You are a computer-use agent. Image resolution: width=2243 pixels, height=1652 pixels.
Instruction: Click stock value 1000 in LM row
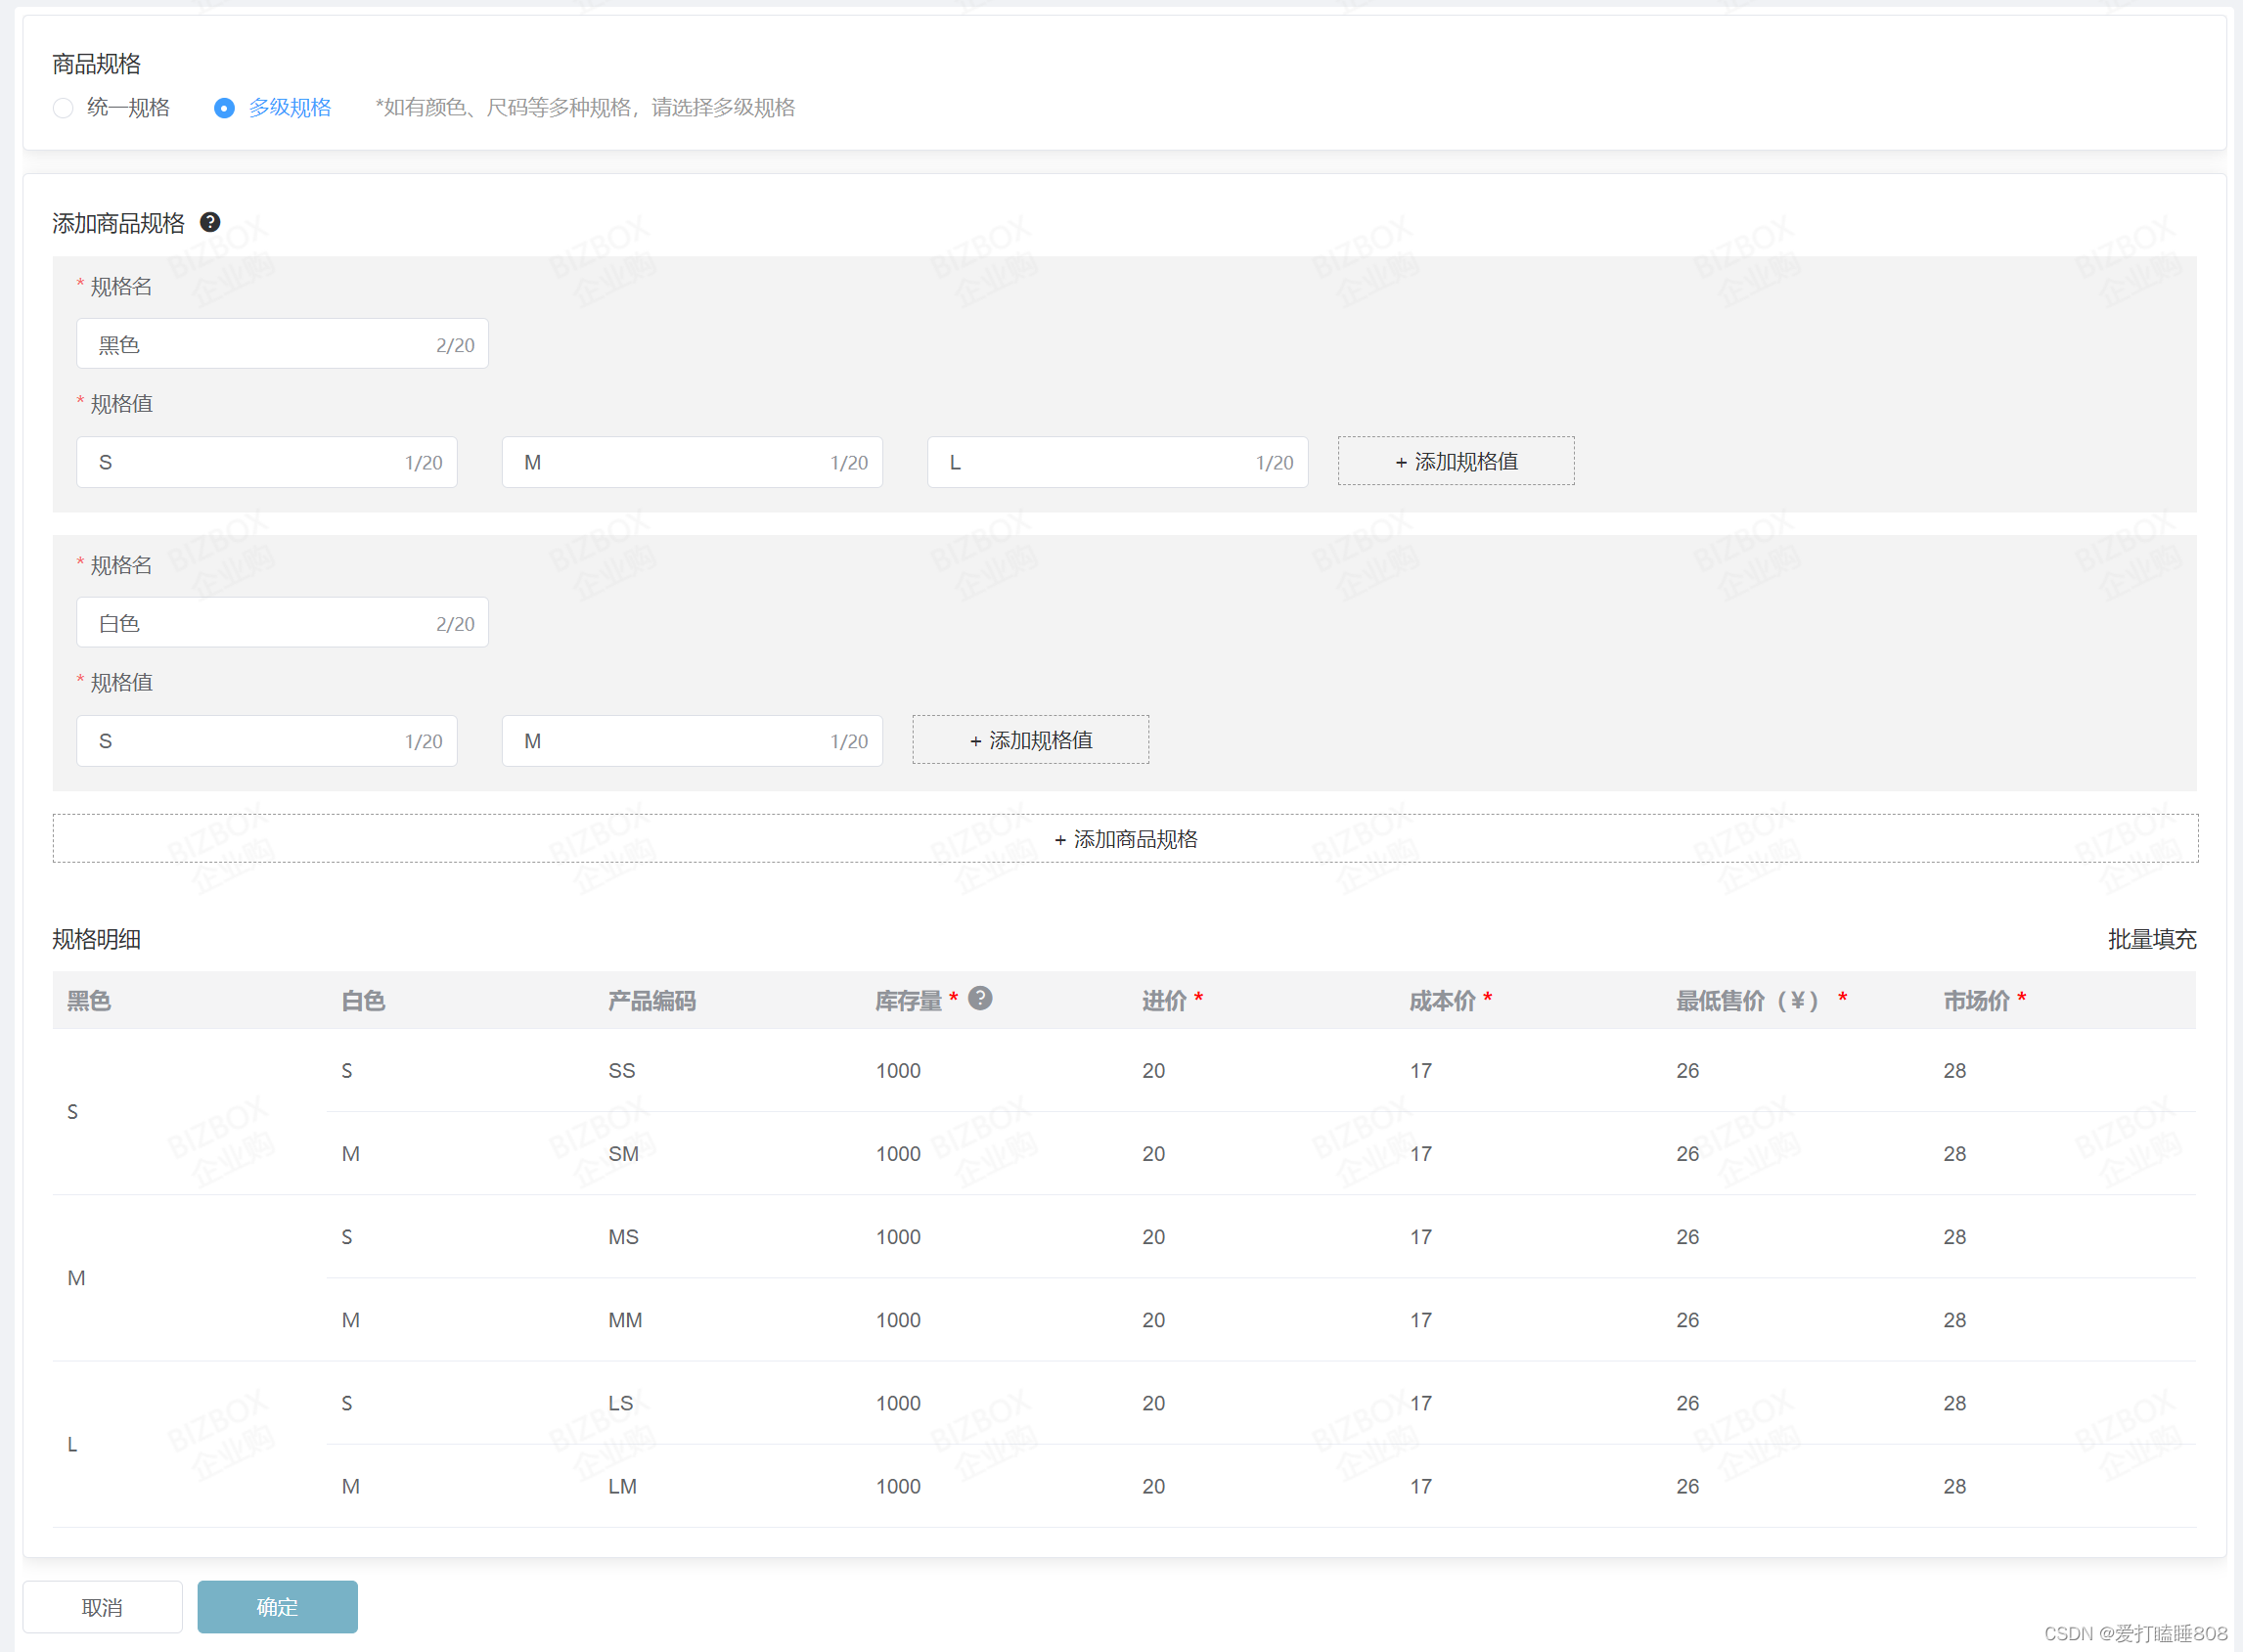(898, 1486)
